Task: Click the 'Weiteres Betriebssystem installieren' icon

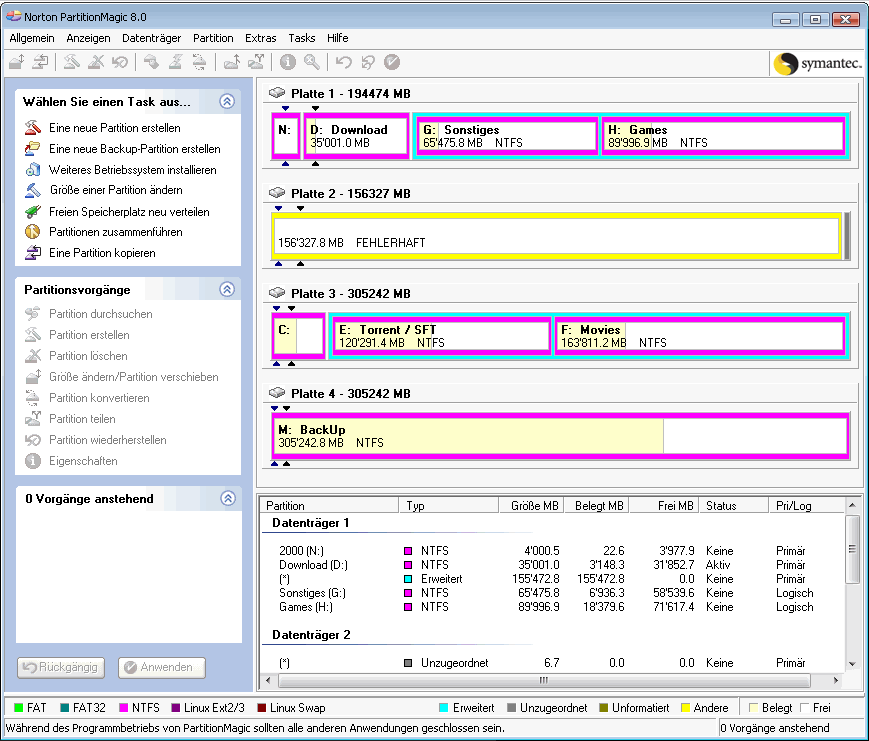Action: (32, 170)
